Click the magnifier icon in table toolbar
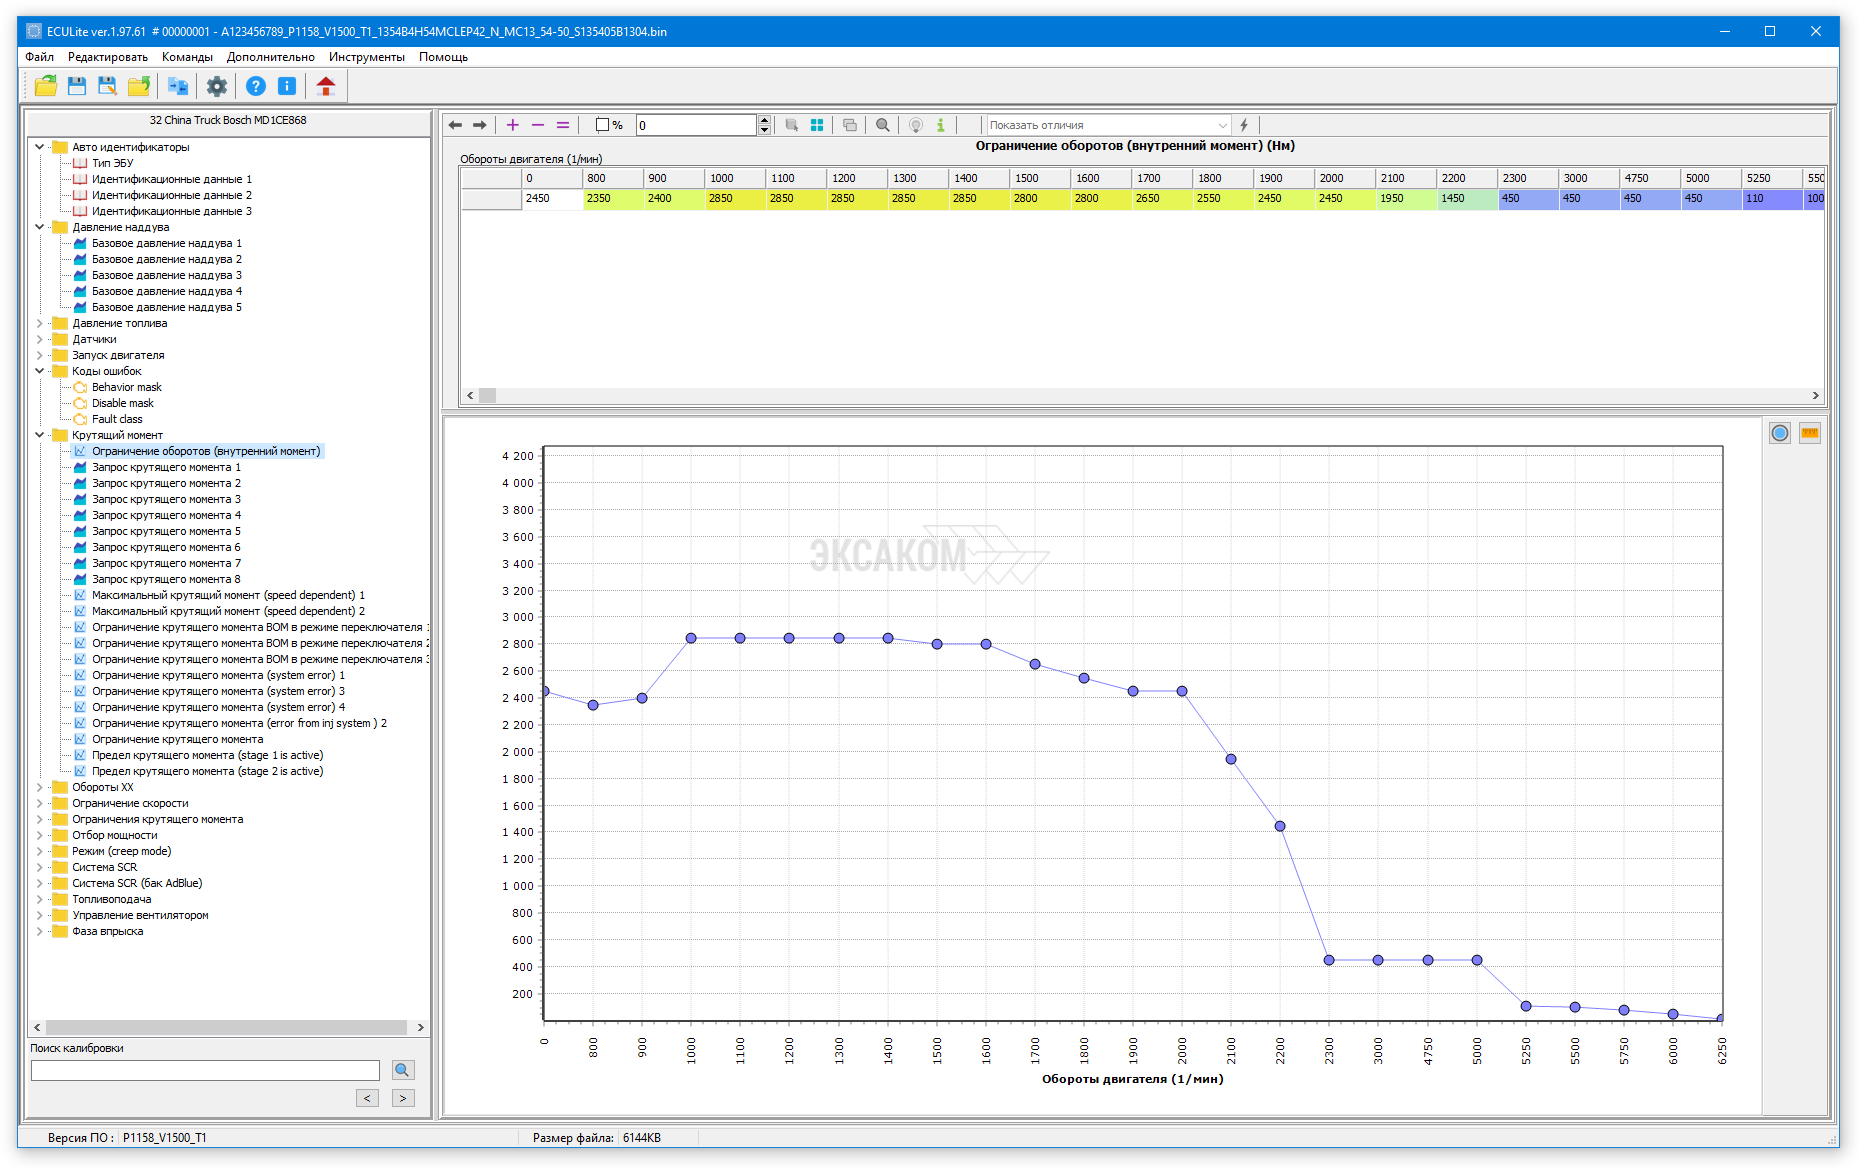Image resolution: width=1861 pixels, height=1170 pixels. [882, 125]
